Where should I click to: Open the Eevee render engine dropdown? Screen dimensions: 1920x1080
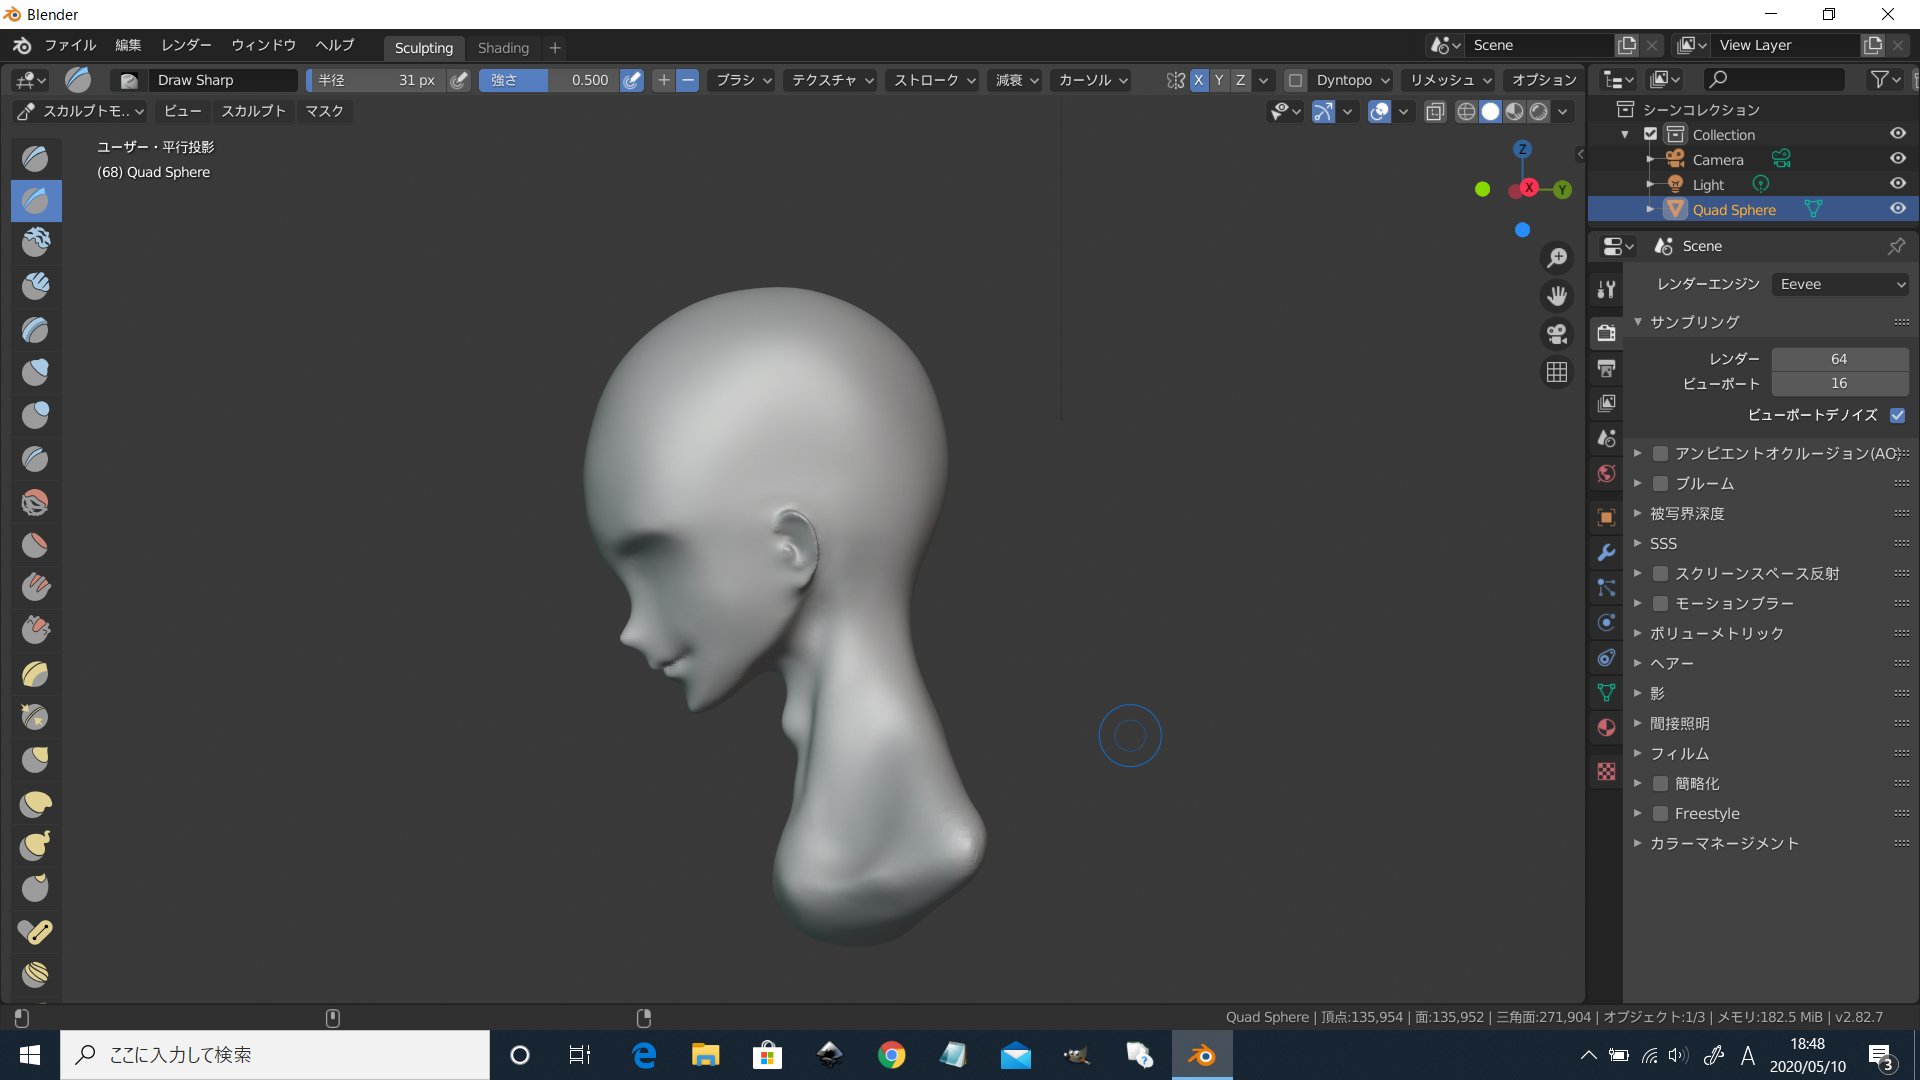click(1840, 284)
